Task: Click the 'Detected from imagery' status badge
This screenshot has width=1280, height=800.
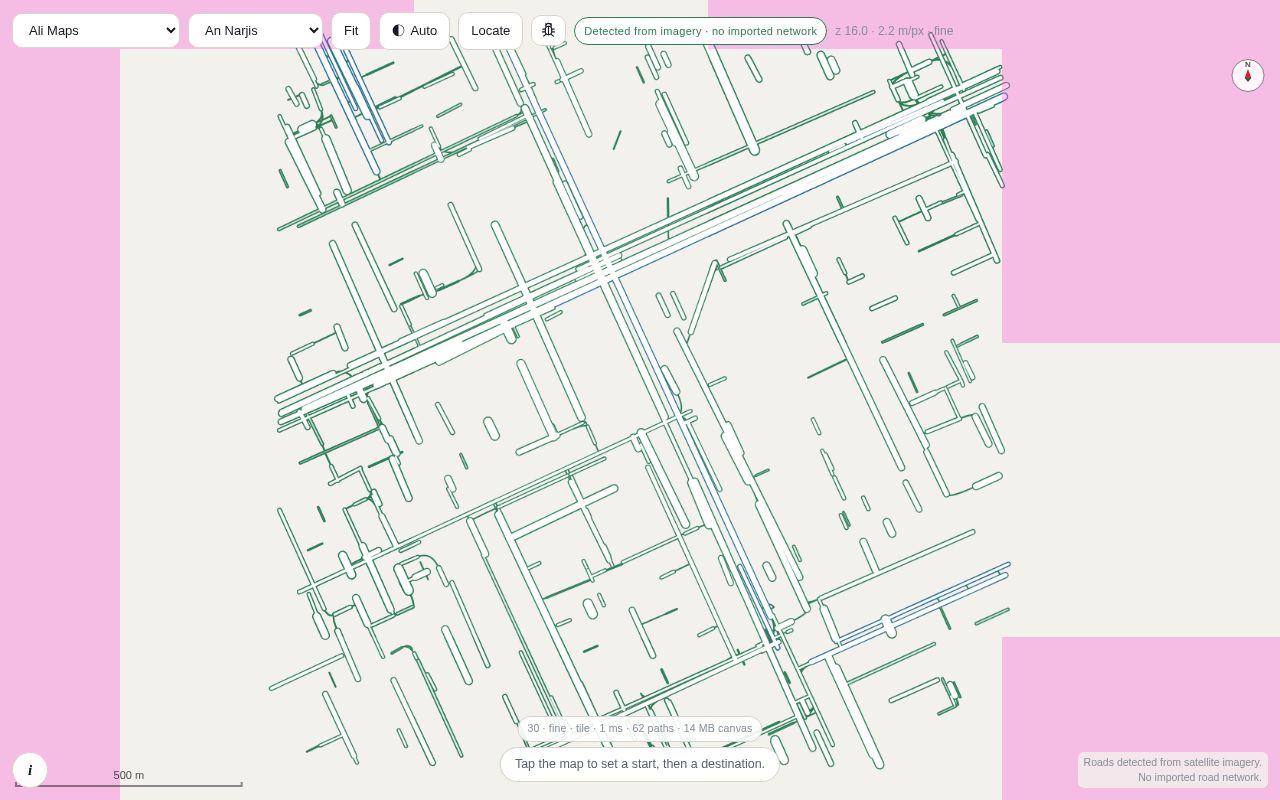Action: 700,31
